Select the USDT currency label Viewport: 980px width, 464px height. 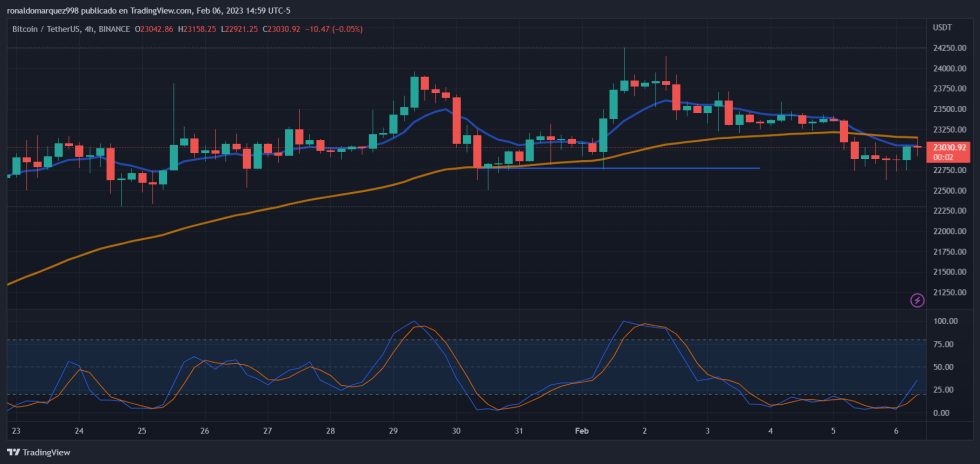coord(942,27)
